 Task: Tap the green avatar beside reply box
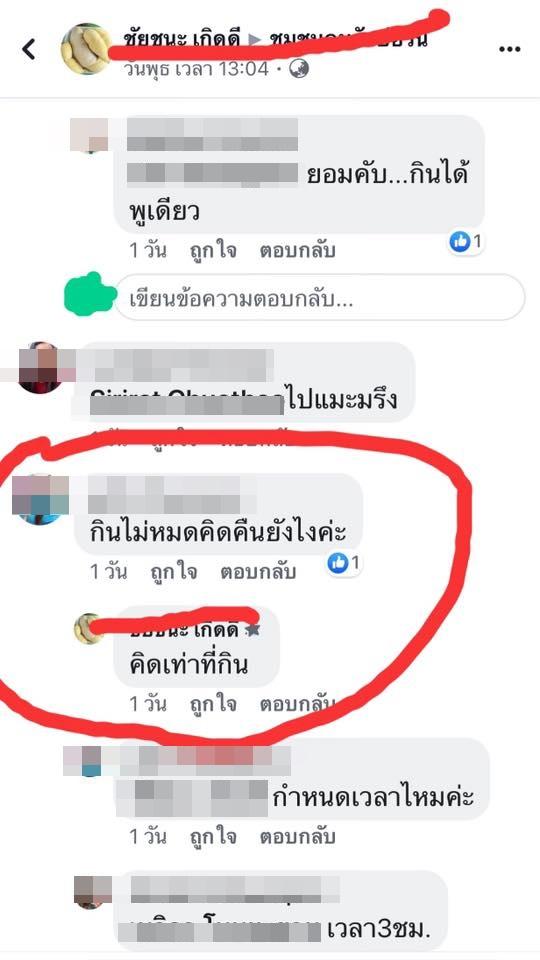pyautogui.click(x=90, y=296)
